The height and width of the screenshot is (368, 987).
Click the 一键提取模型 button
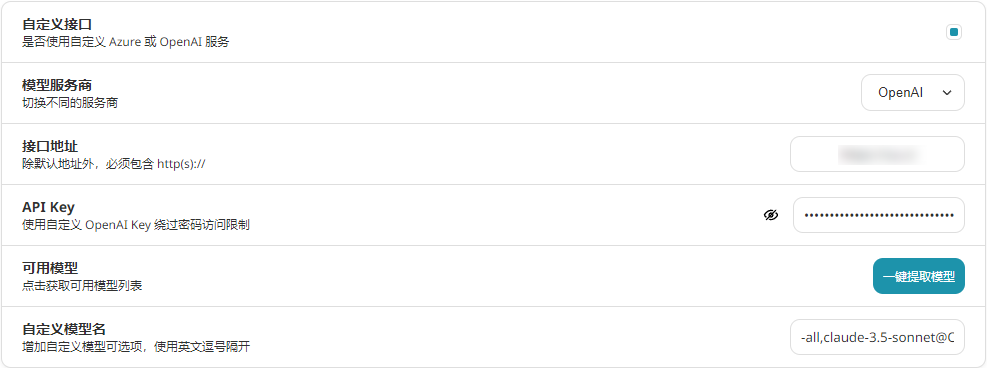point(918,276)
